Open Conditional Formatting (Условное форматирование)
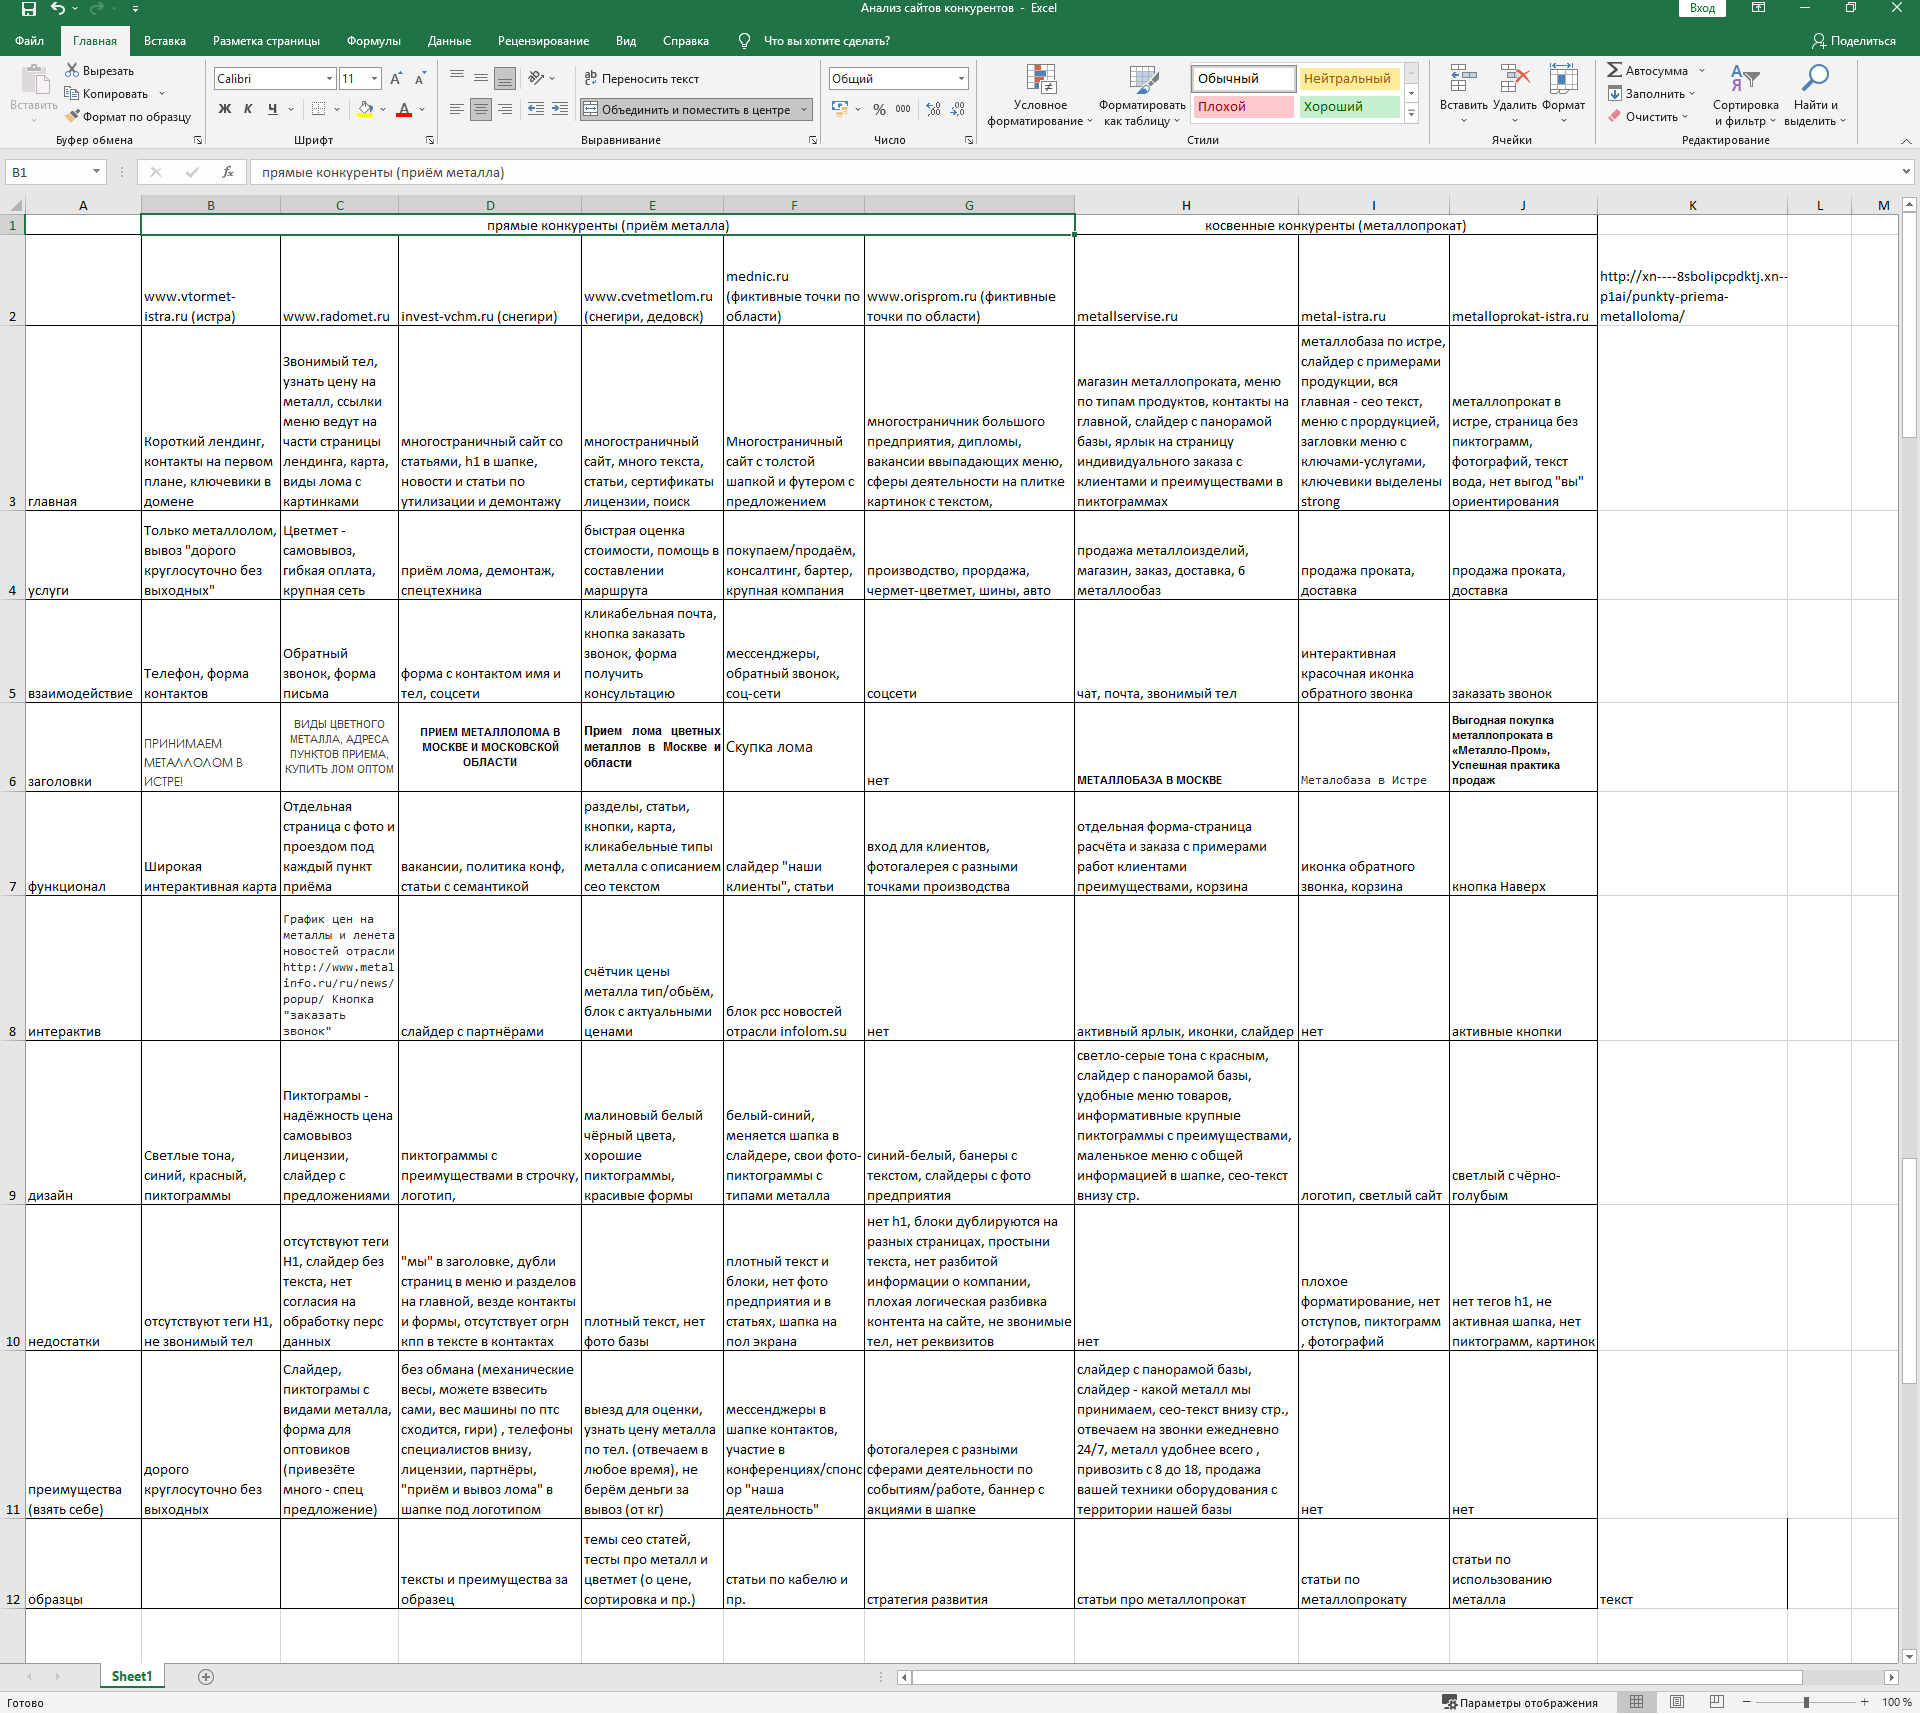The height and width of the screenshot is (1715, 1920). [x=1040, y=95]
